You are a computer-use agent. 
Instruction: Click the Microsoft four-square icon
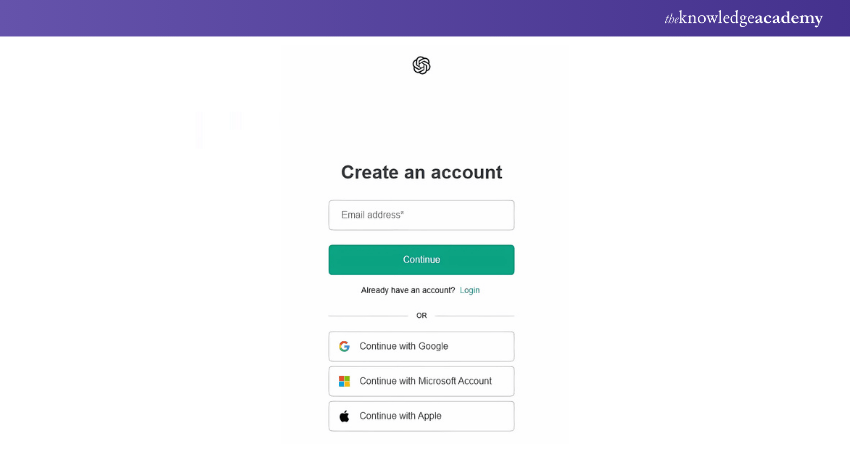coord(344,381)
